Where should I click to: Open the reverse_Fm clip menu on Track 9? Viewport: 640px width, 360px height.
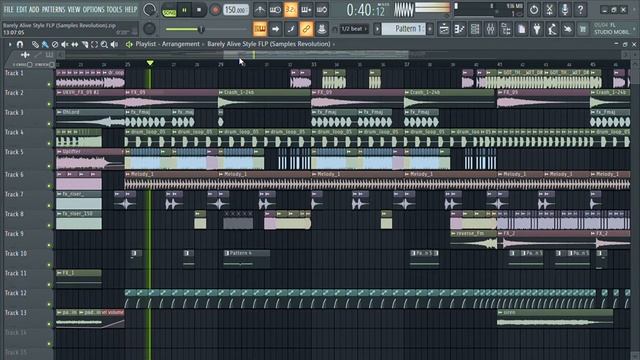[x=453, y=234]
